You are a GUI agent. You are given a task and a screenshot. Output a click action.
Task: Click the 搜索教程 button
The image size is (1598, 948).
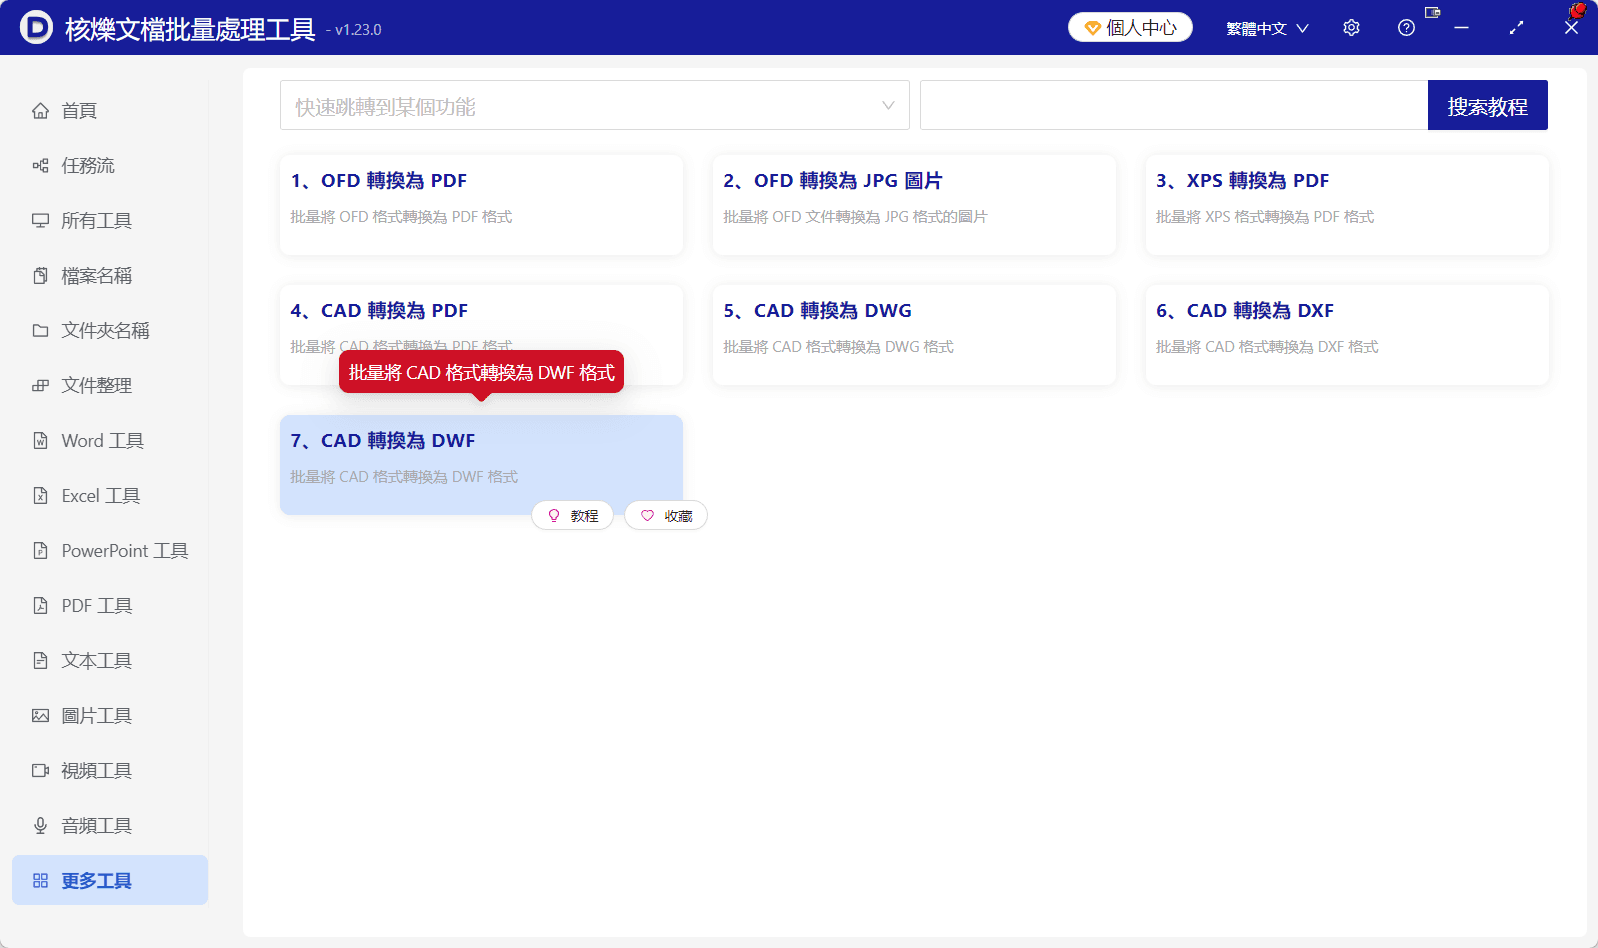point(1488,105)
